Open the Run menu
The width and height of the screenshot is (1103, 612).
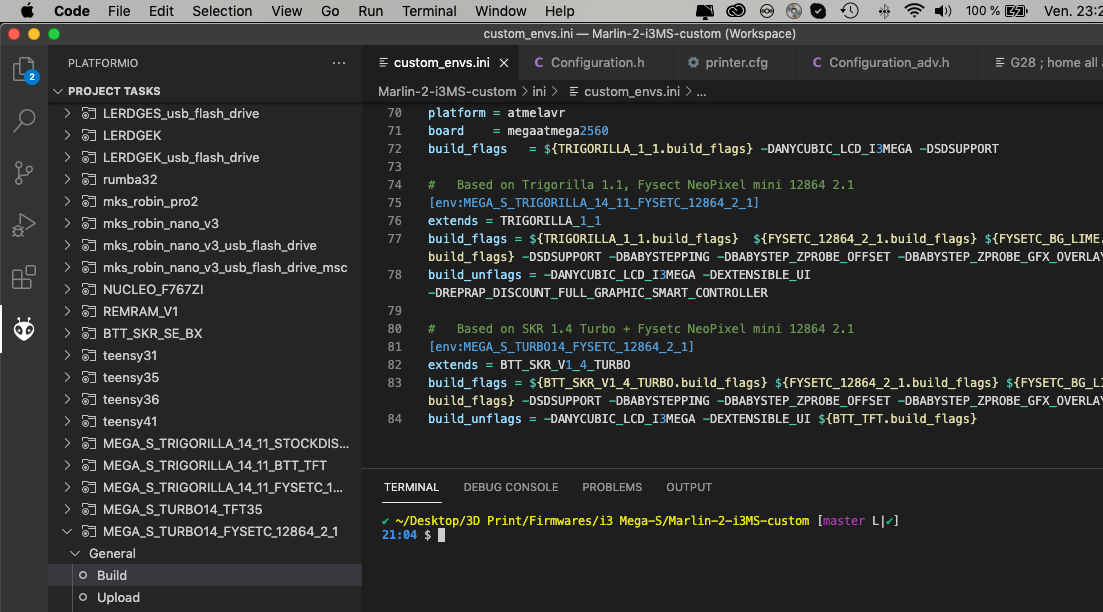point(371,11)
